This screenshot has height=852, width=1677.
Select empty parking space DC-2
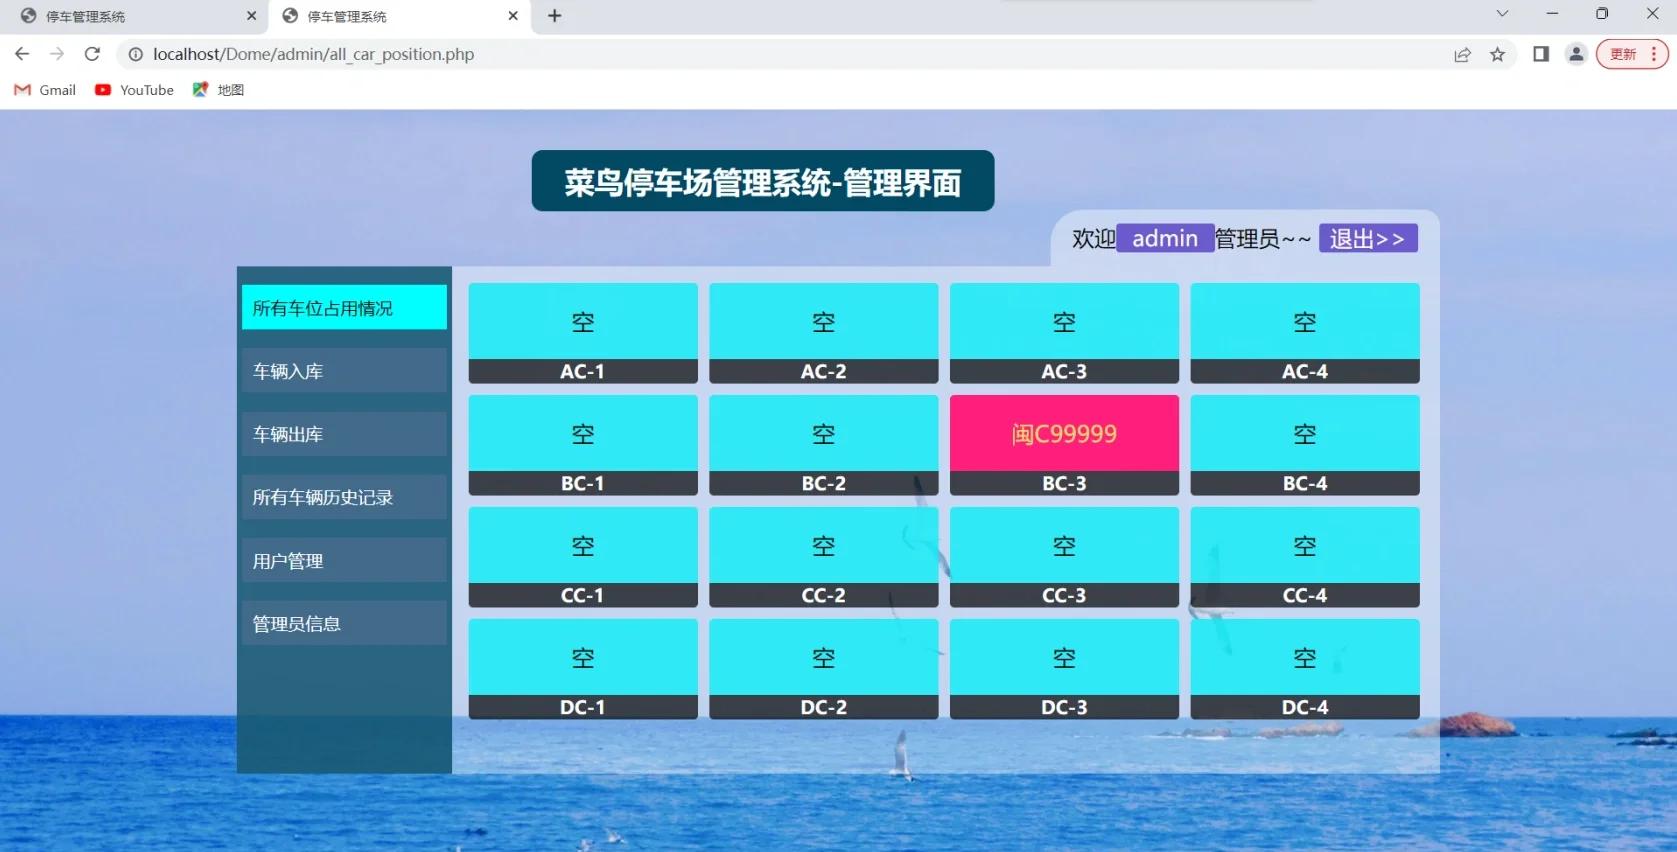[x=824, y=669]
